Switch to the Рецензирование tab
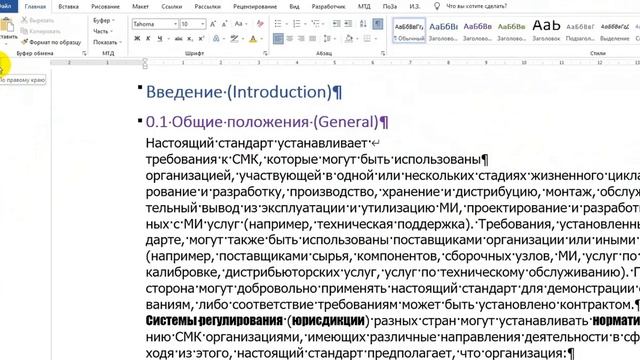This screenshot has width=640, height=360. (255, 7)
